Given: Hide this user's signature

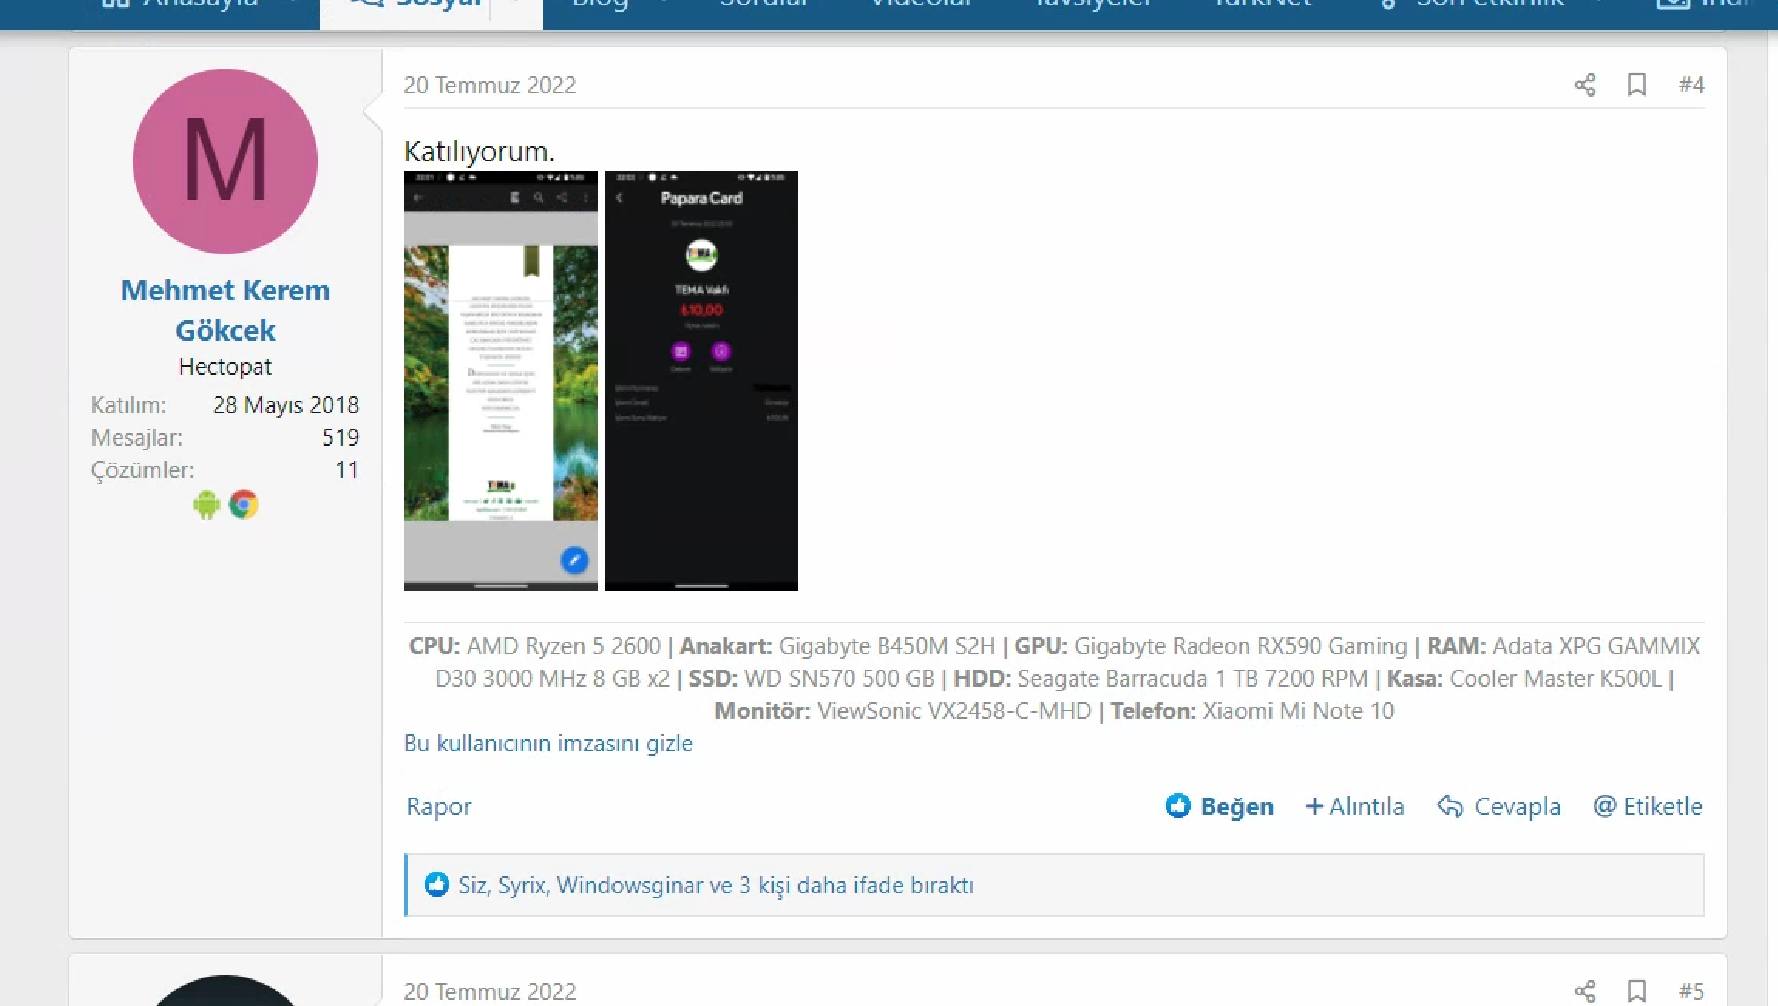Looking at the screenshot, I should pyautogui.click(x=548, y=743).
